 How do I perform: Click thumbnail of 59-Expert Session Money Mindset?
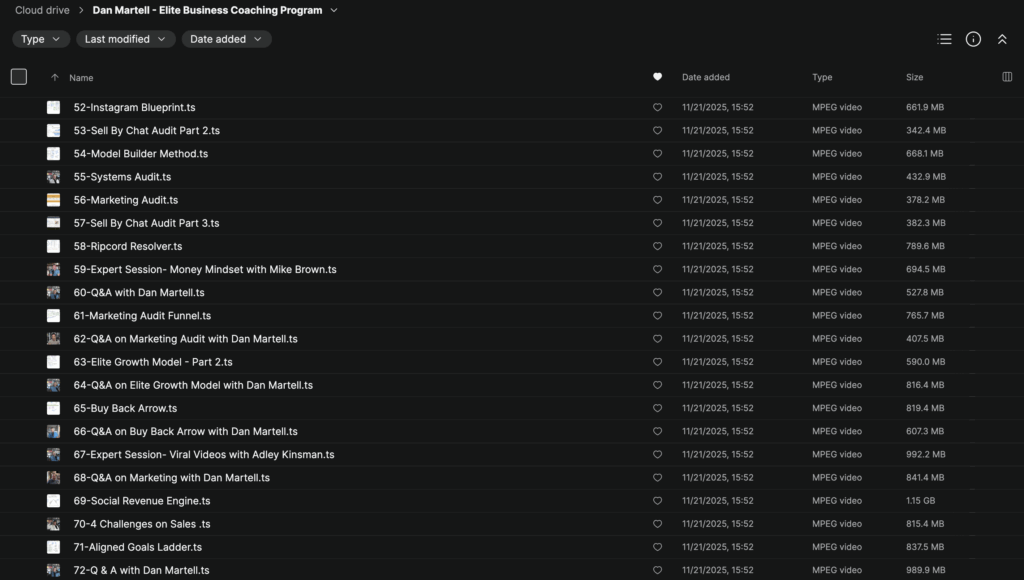53,270
